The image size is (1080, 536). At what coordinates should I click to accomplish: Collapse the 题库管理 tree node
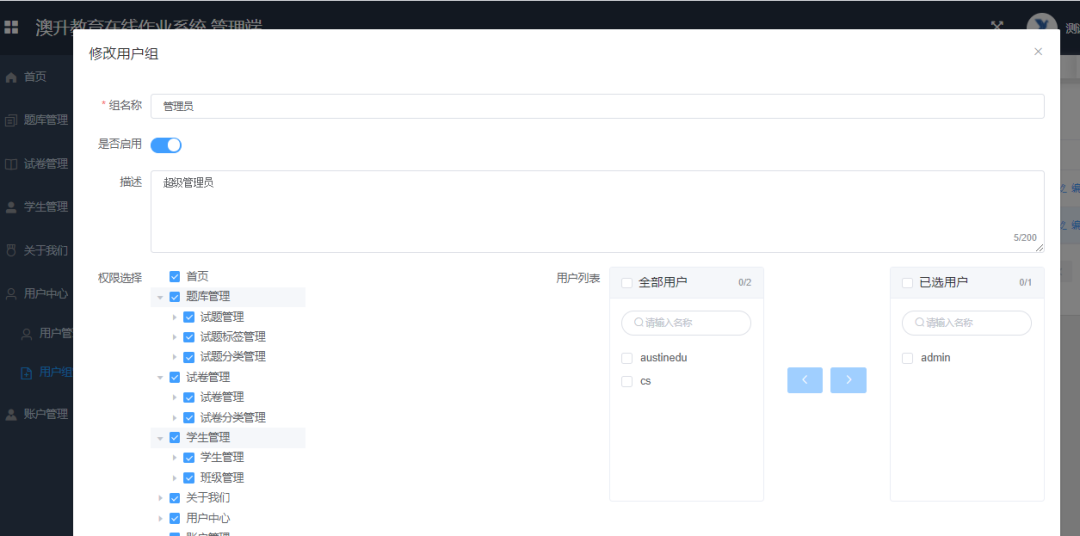pos(160,297)
